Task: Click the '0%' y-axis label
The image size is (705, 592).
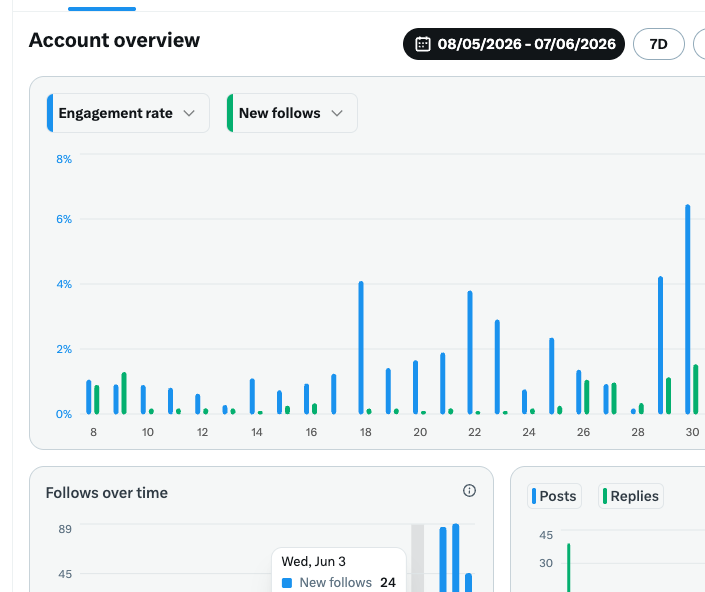Action: click(64, 414)
